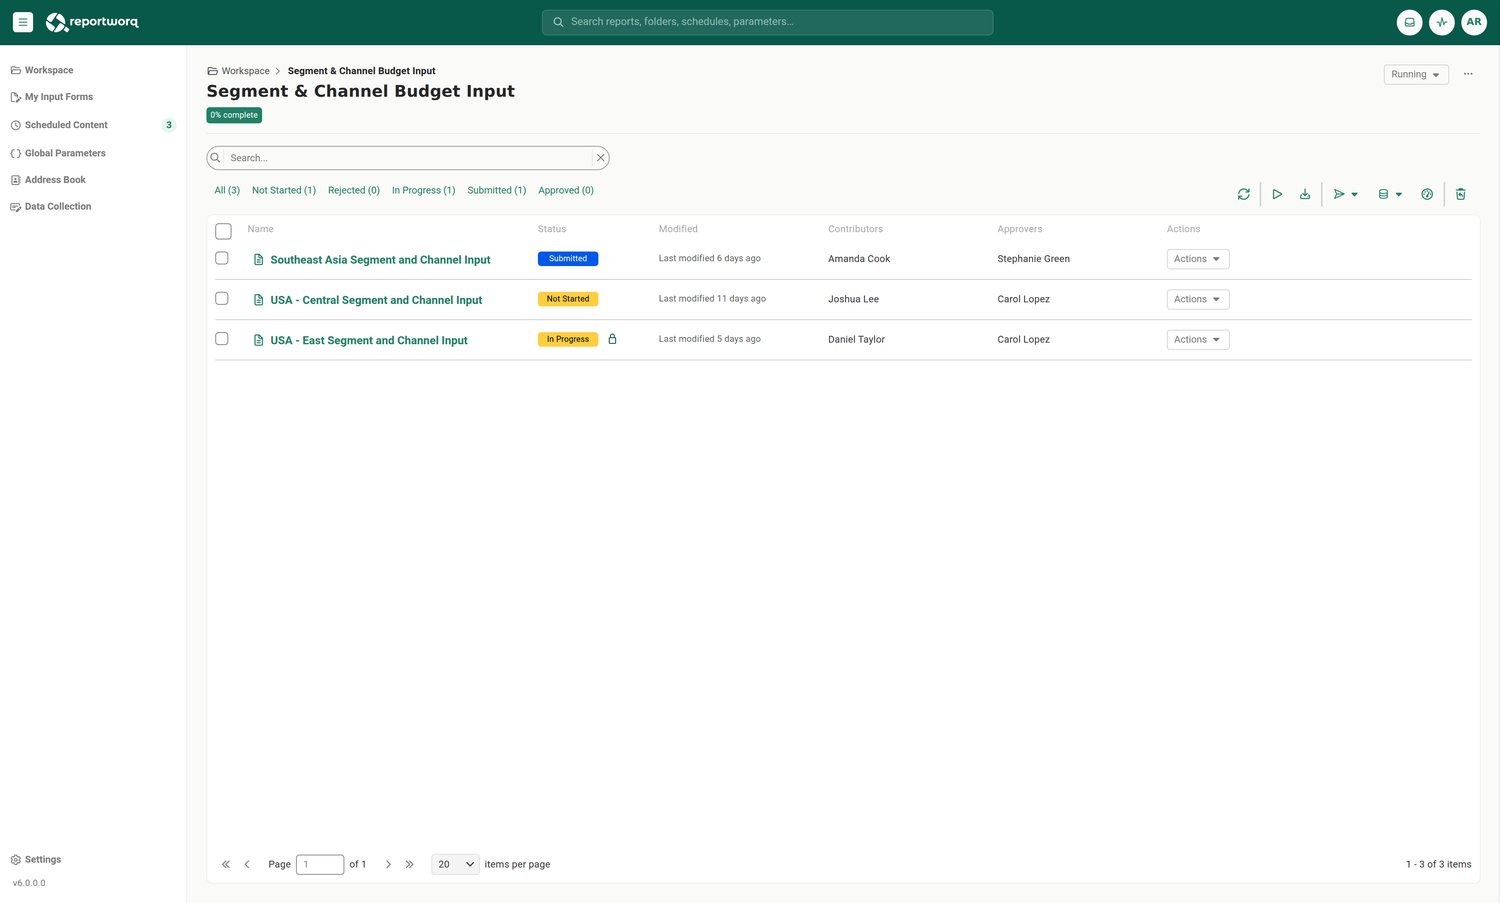The width and height of the screenshot is (1500, 903).
Task: Click the lock icon on USA - East row
Action: [612, 339]
